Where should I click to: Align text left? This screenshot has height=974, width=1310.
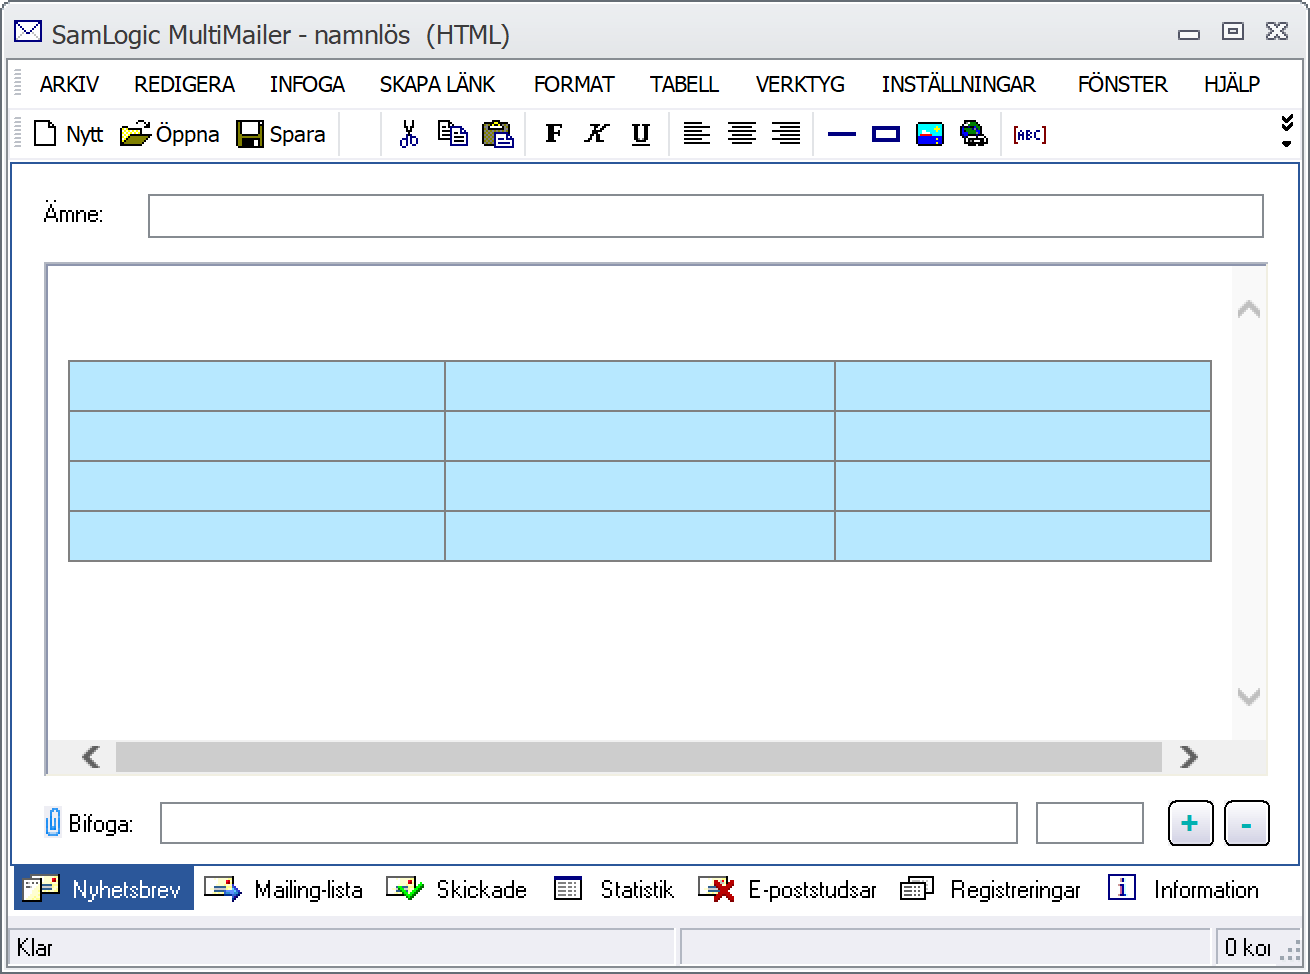point(696,134)
